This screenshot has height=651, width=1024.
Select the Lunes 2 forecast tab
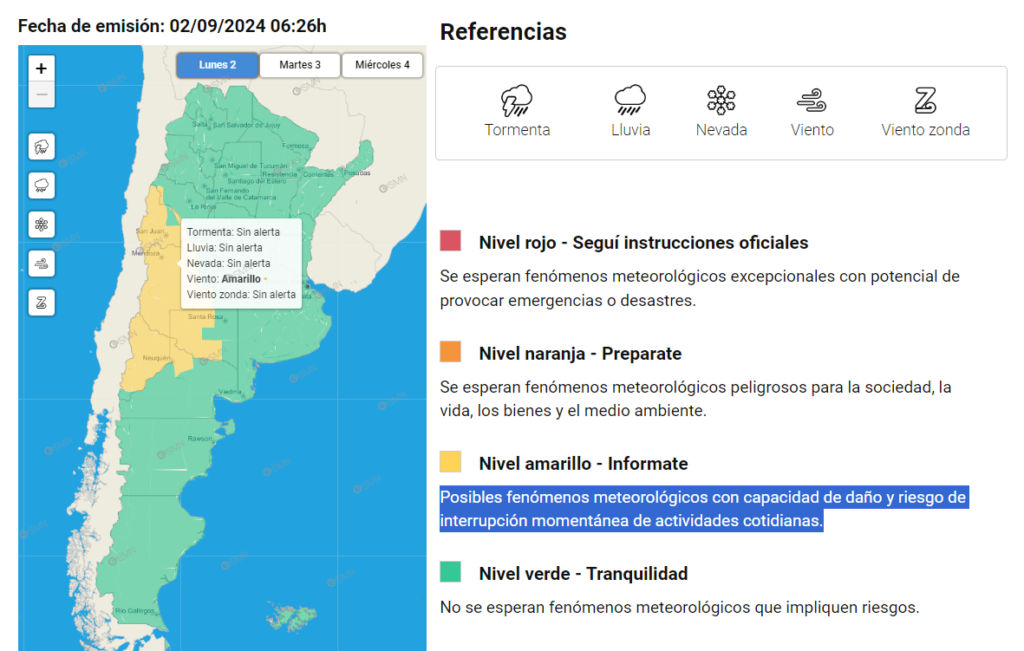coord(217,65)
